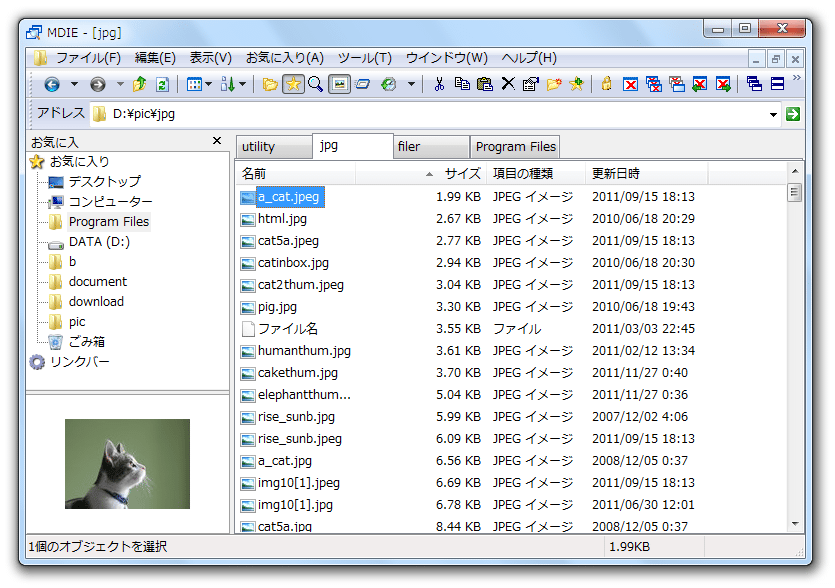Select file html.jpg
This screenshot has width=835, height=588.
[x=282, y=219]
